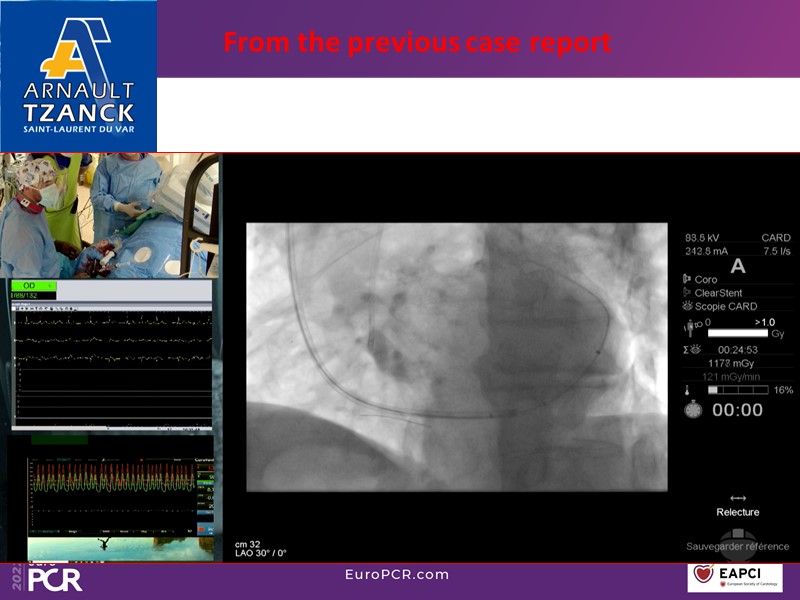Click the Scopie CARD eye icon
This screenshot has width=800, height=600.
pos(687,306)
